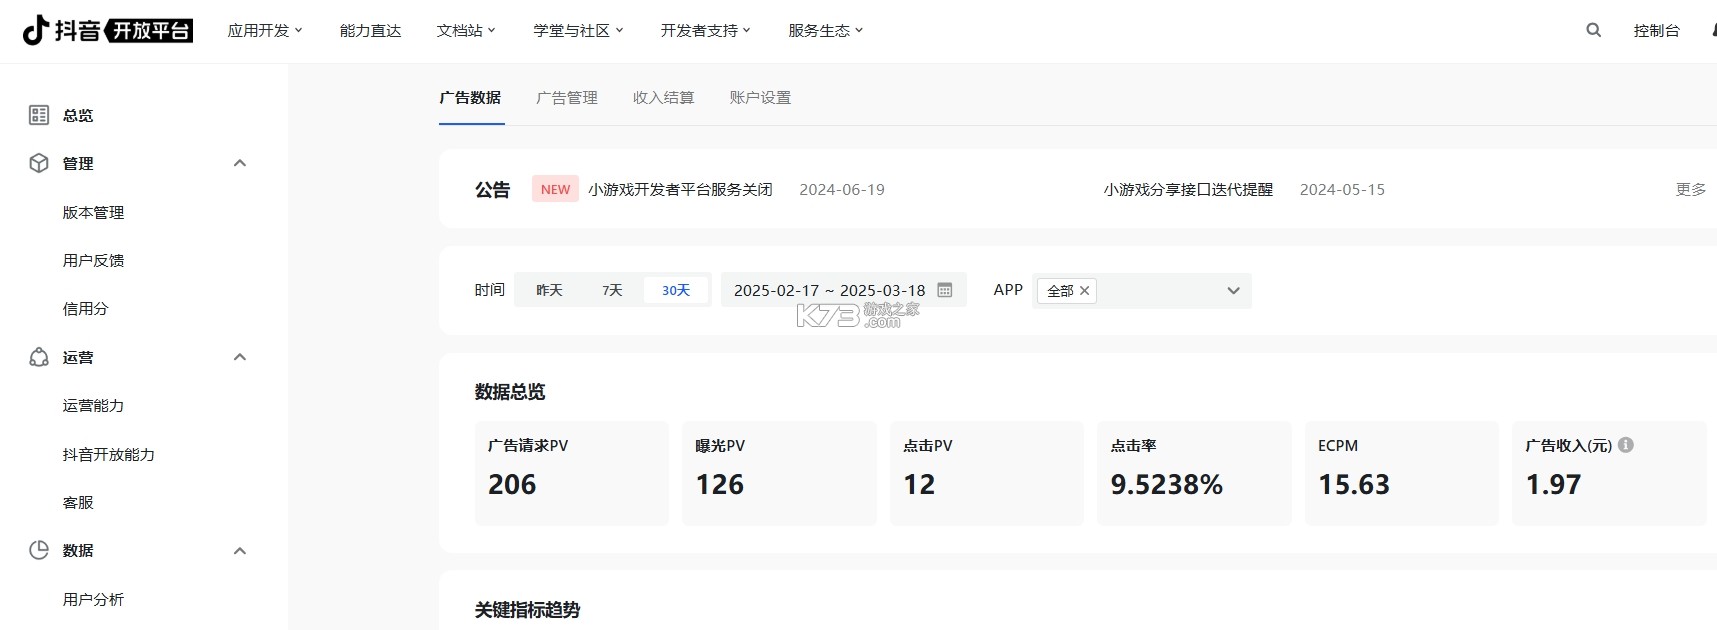Switch to the 收入结算 tab

[663, 98]
